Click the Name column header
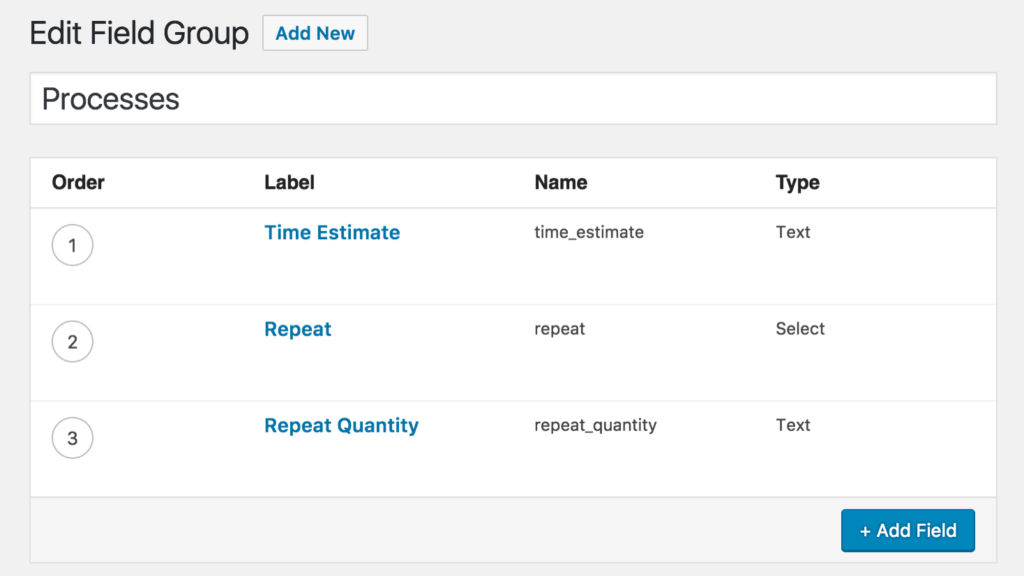1024x576 pixels. point(561,182)
